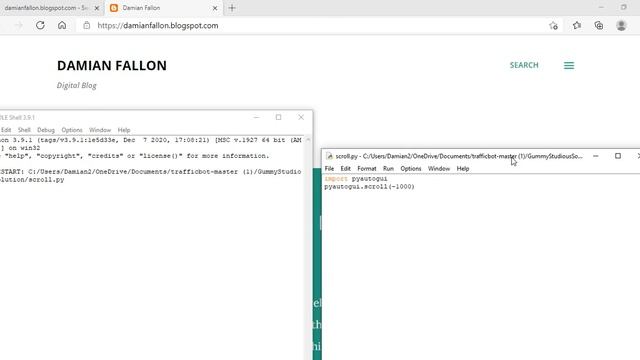Switch to the Damian Fallon tab
Viewport: 640px width, 360px height.
[163, 8]
